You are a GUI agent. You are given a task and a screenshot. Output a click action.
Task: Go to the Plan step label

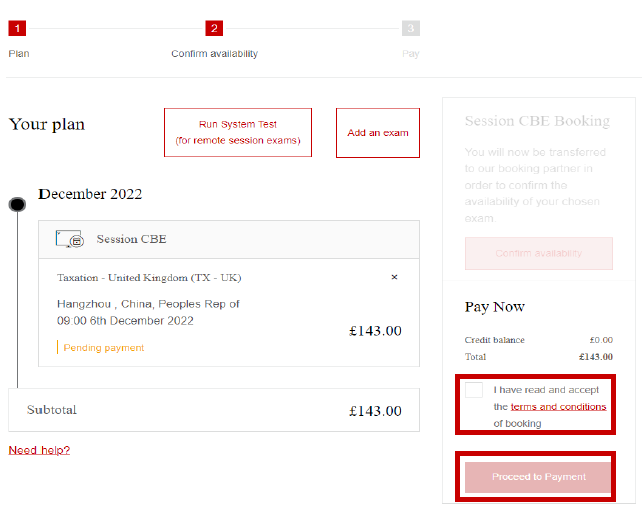point(19,53)
